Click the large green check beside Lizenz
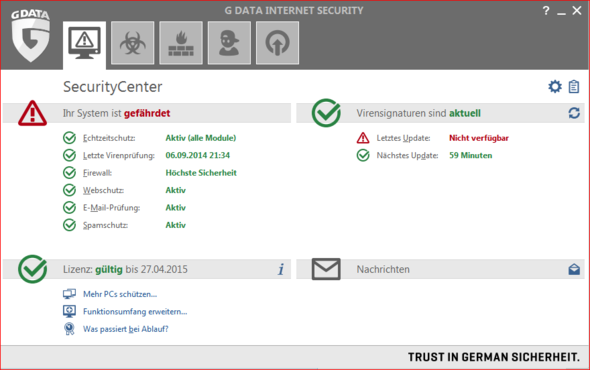The height and width of the screenshot is (370, 590). point(33,269)
